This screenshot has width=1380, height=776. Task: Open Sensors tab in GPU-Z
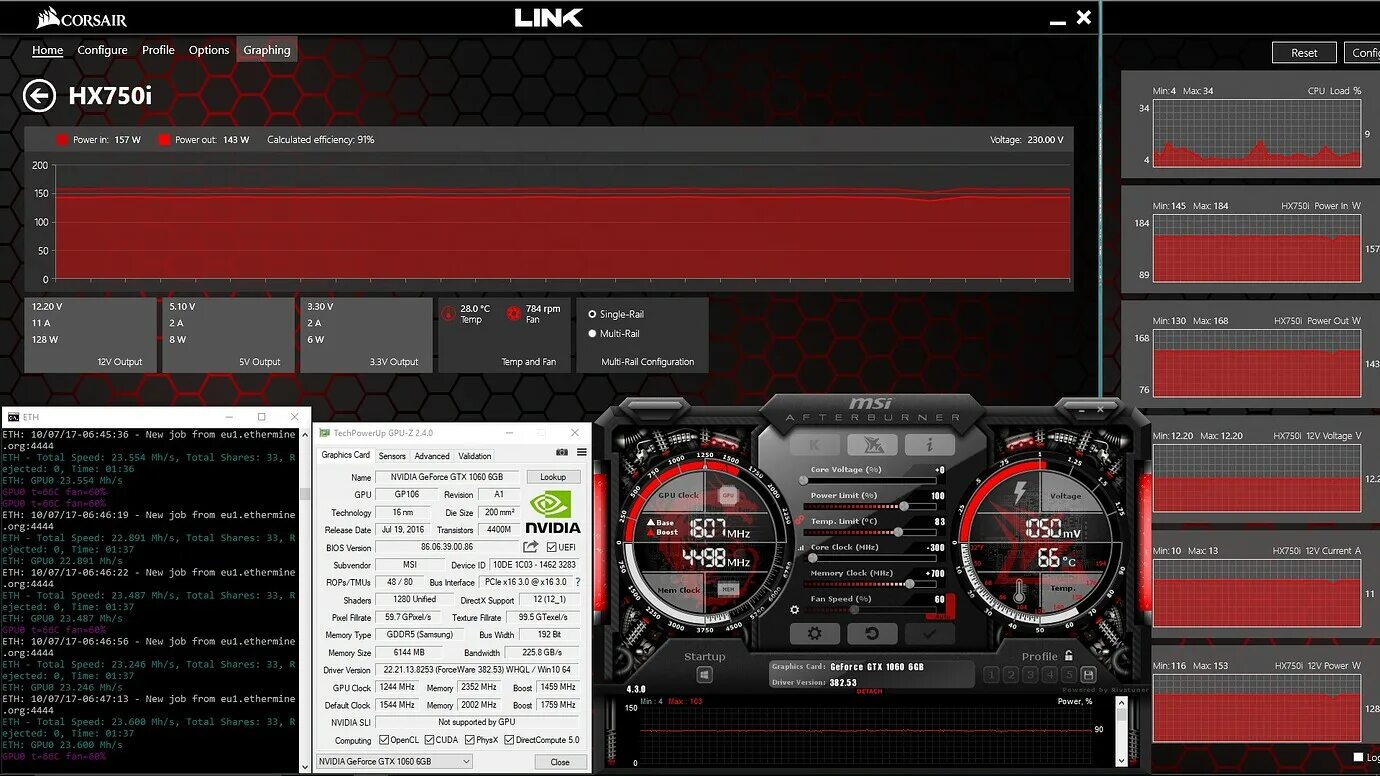pyautogui.click(x=392, y=456)
